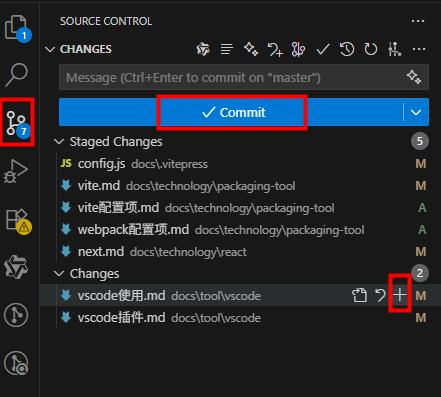Image resolution: width=441 pixels, height=397 pixels.
Task: Click the refresh icon in Changes toolbar
Action: coord(371,49)
